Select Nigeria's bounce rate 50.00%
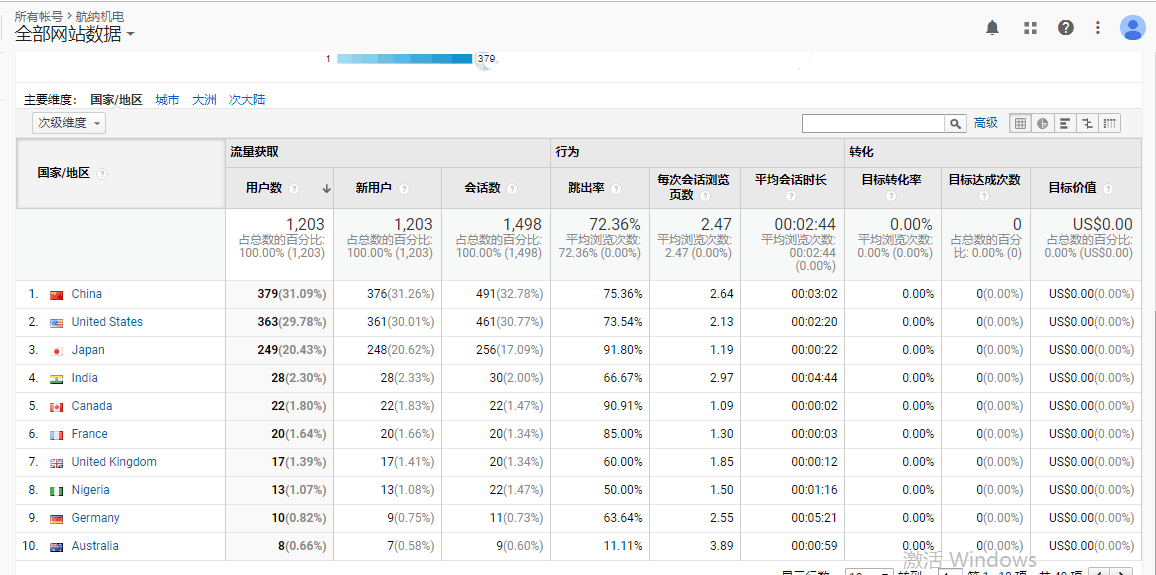The image size is (1156, 575). (x=623, y=490)
